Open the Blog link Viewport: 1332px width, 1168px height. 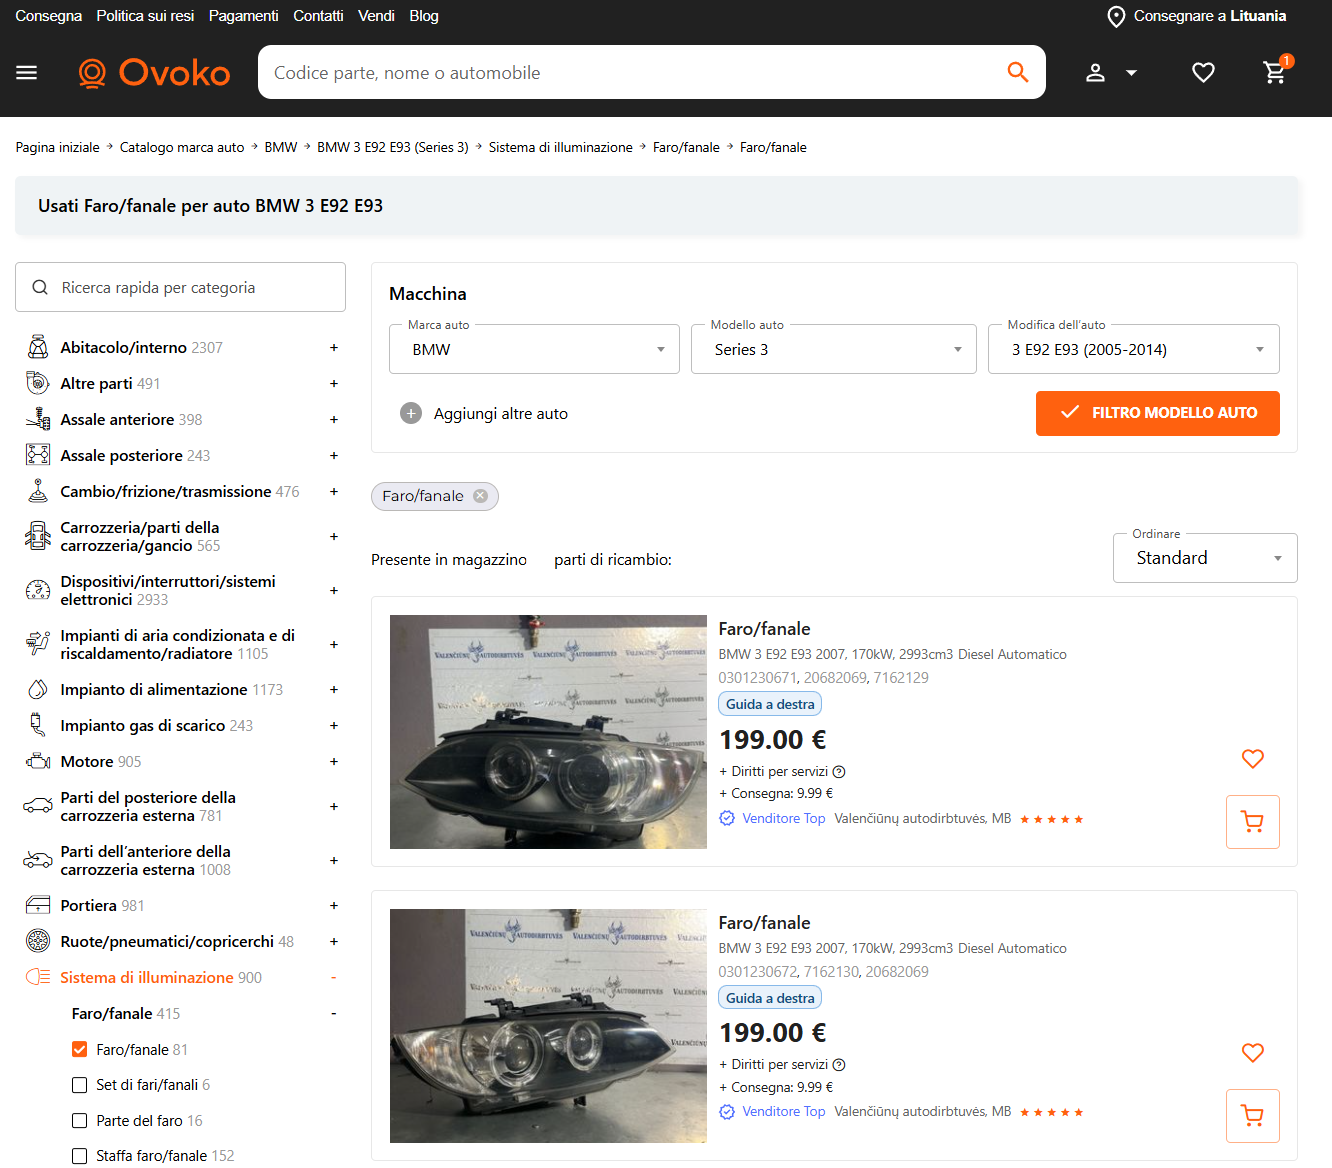pos(424,16)
